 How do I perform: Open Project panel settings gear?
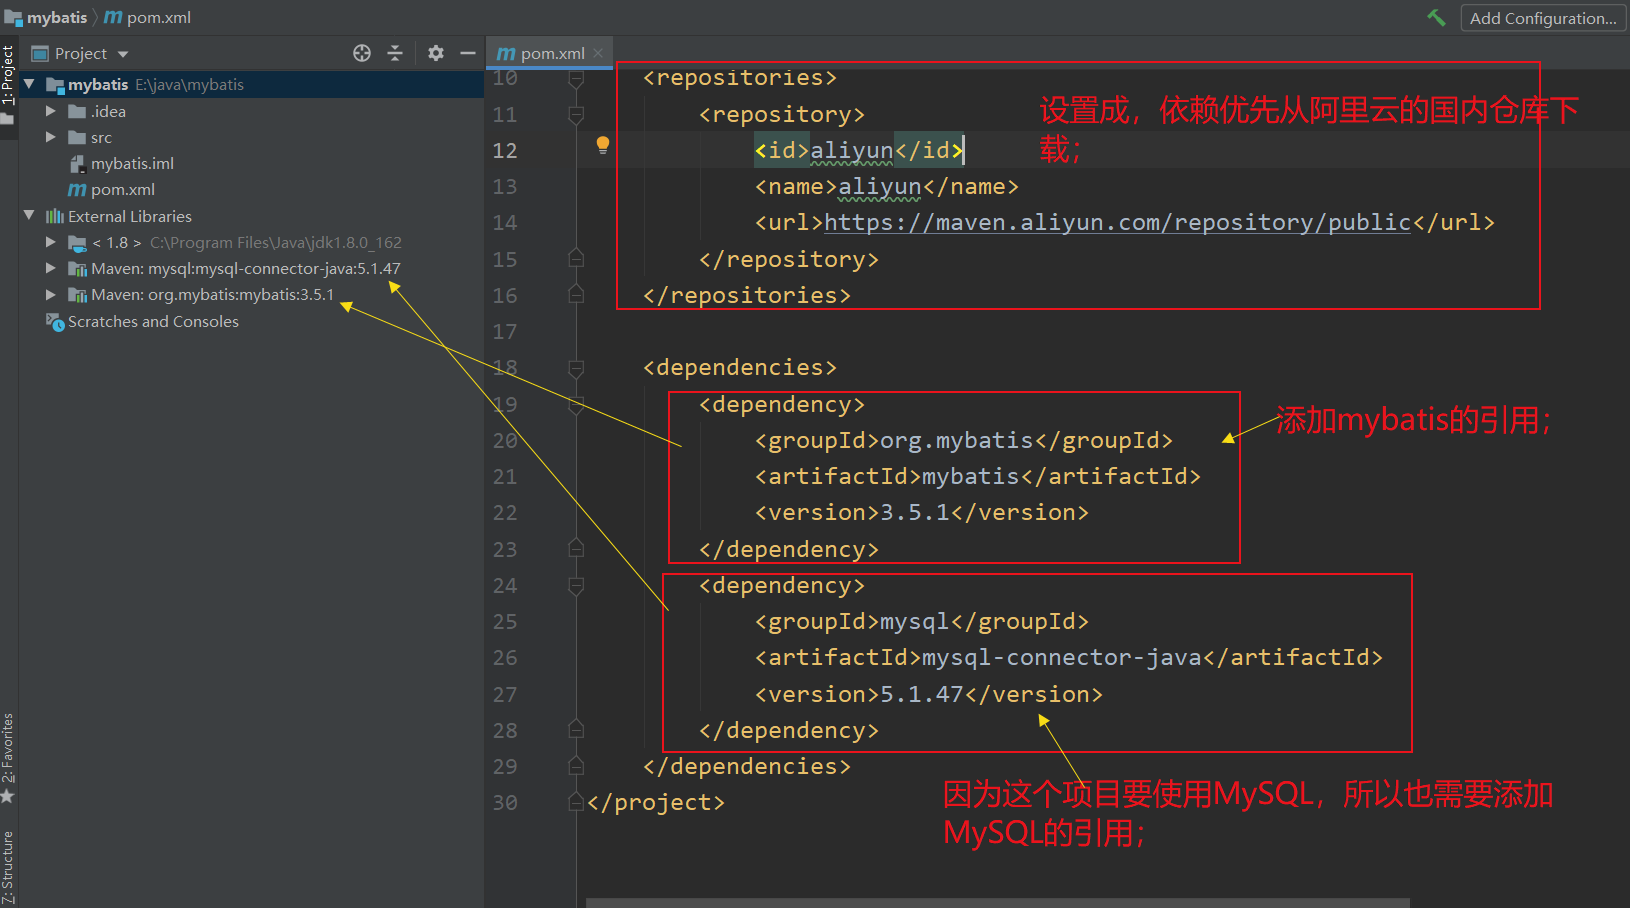coord(435,53)
